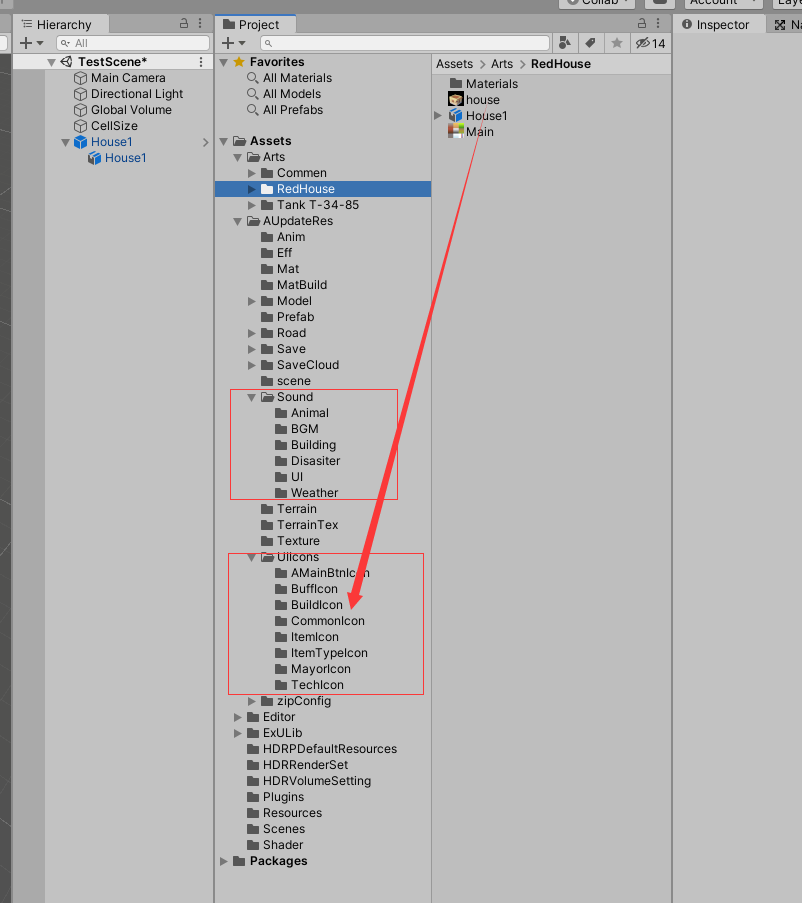Image resolution: width=802 pixels, height=903 pixels.
Task: Click the All Materials search icon
Action: [x=252, y=78]
